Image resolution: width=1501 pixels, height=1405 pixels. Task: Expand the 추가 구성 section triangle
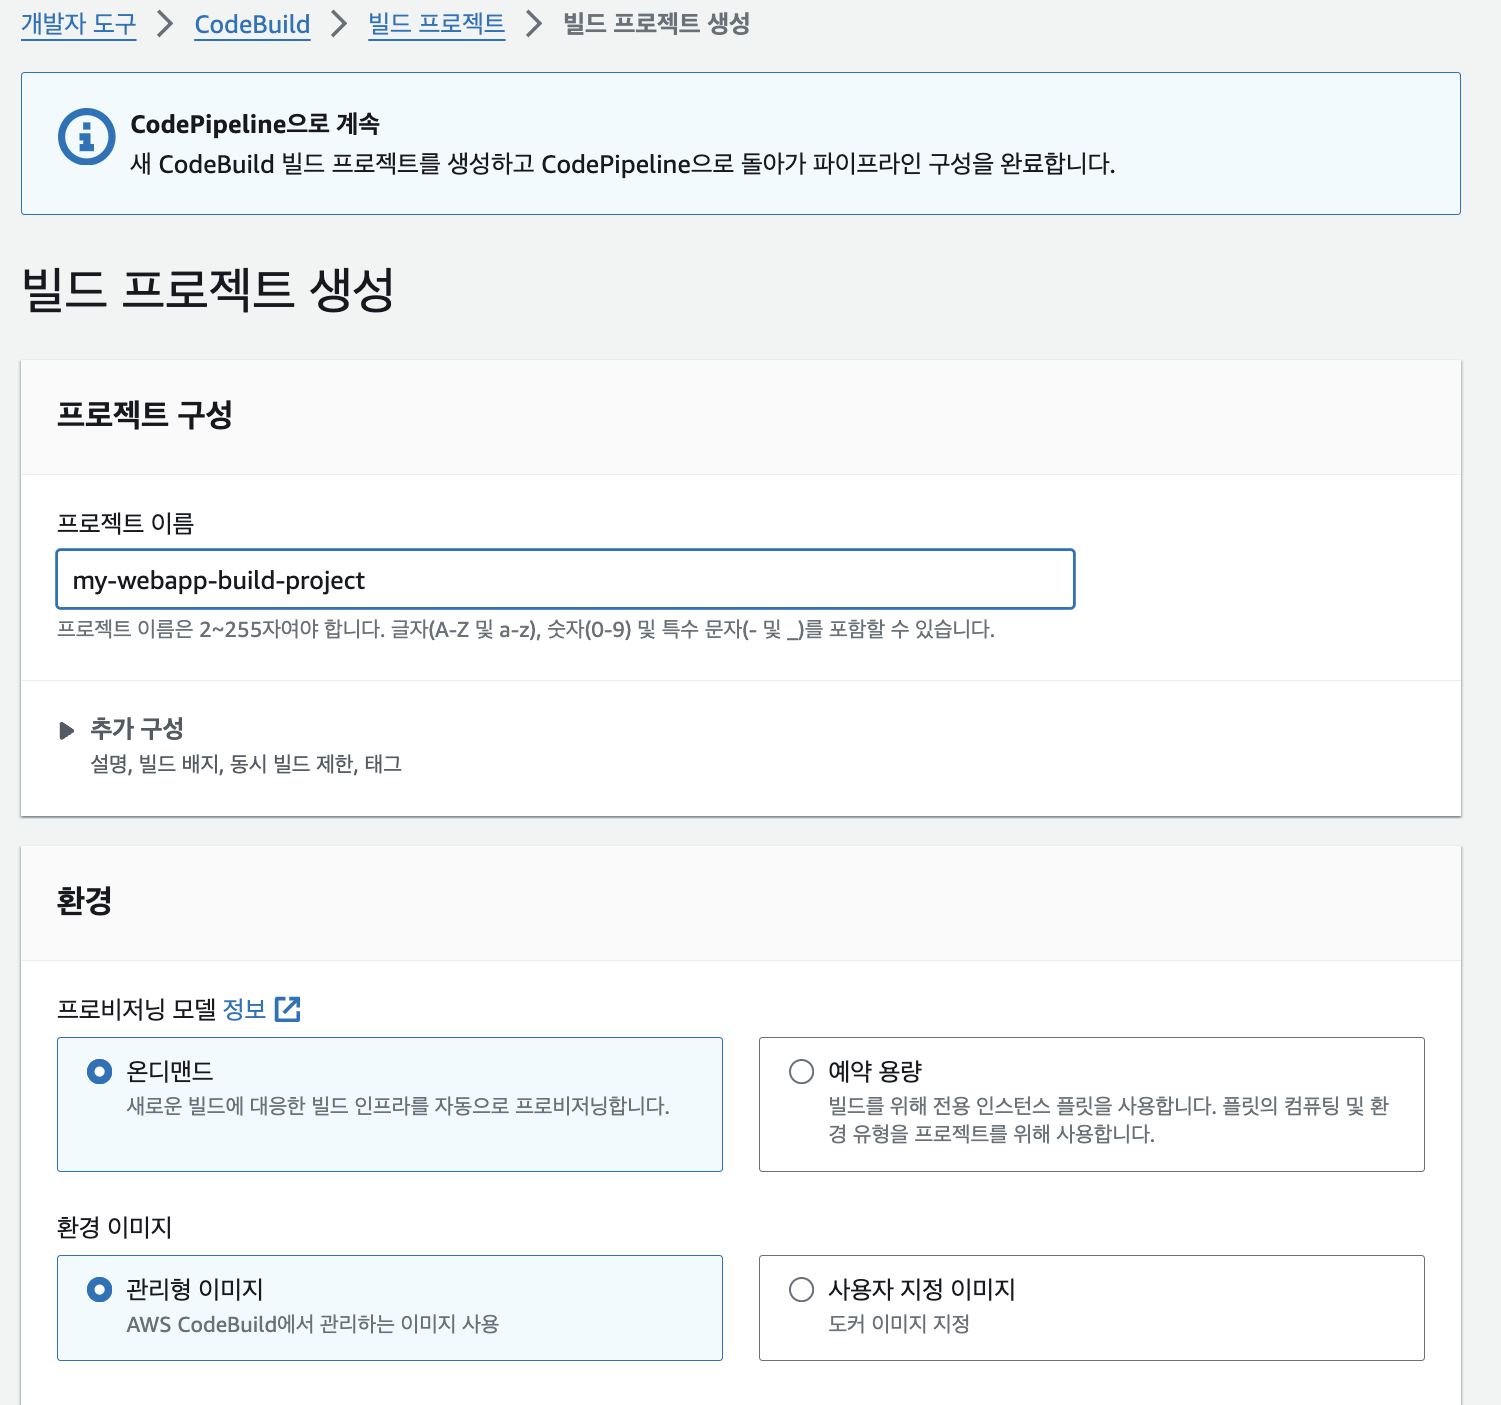pyautogui.click(x=66, y=730)
